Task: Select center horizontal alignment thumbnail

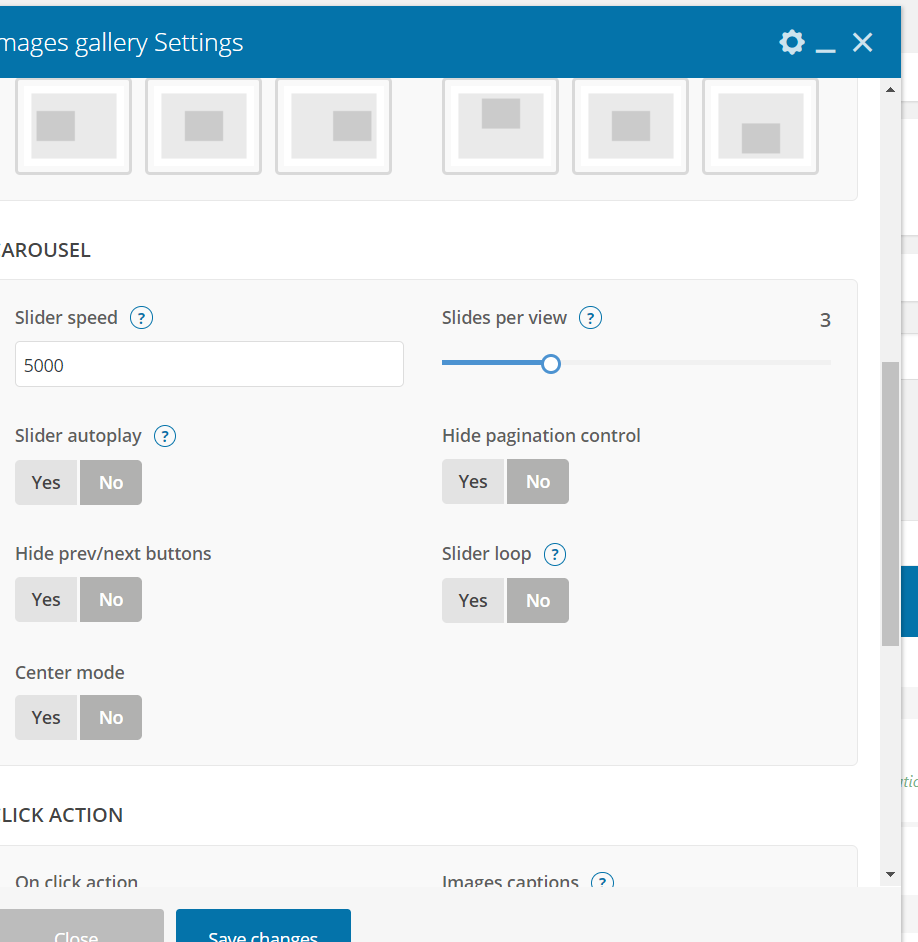Action: coord(204,126)
